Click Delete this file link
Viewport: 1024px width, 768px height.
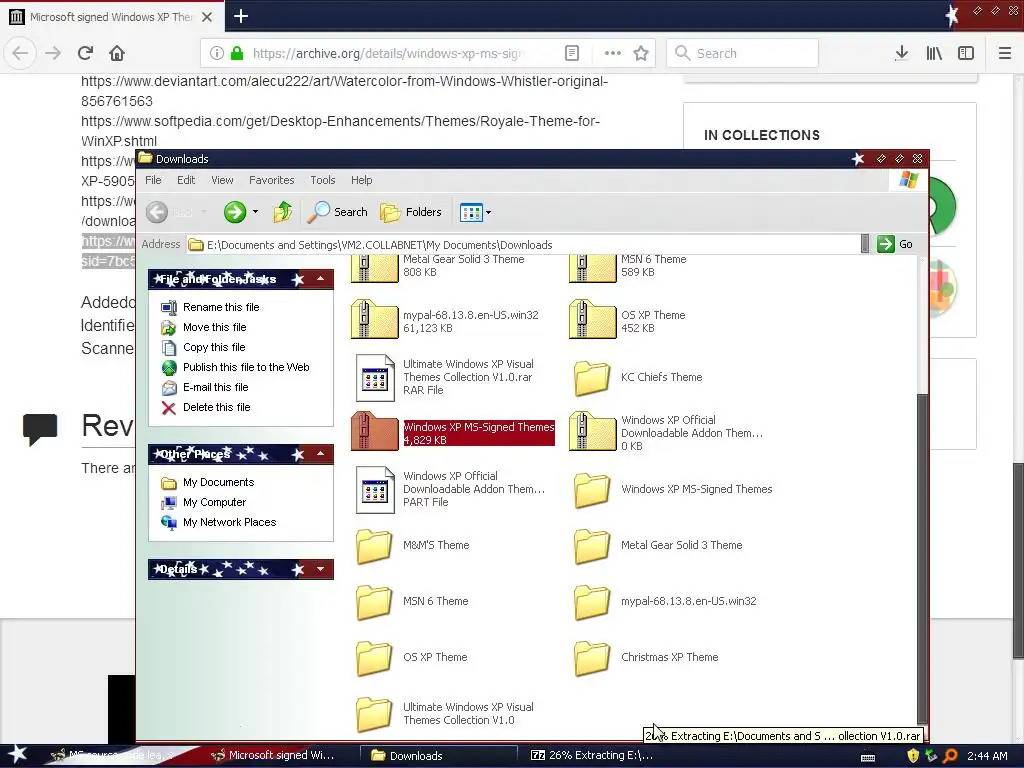point(216,407)
